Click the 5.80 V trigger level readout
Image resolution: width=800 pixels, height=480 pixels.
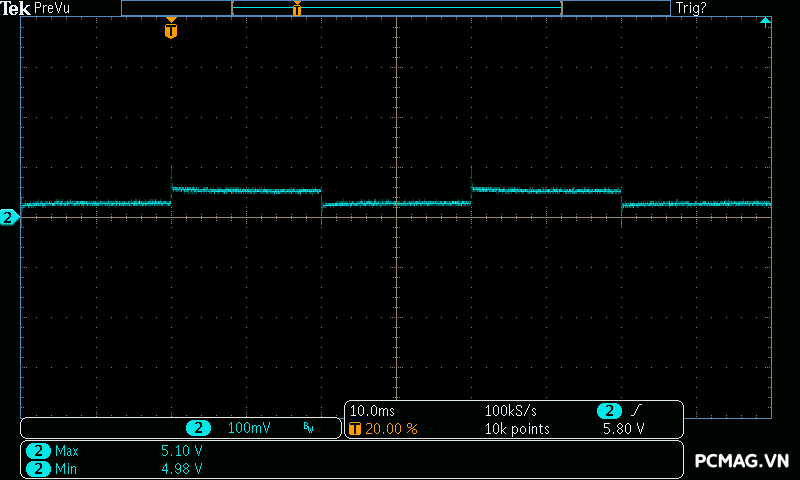[622, 429]
